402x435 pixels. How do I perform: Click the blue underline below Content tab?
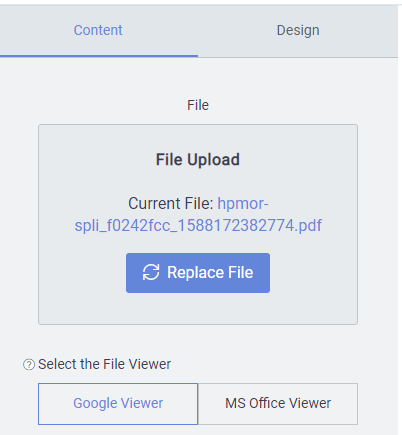click(x=99, y=56)
